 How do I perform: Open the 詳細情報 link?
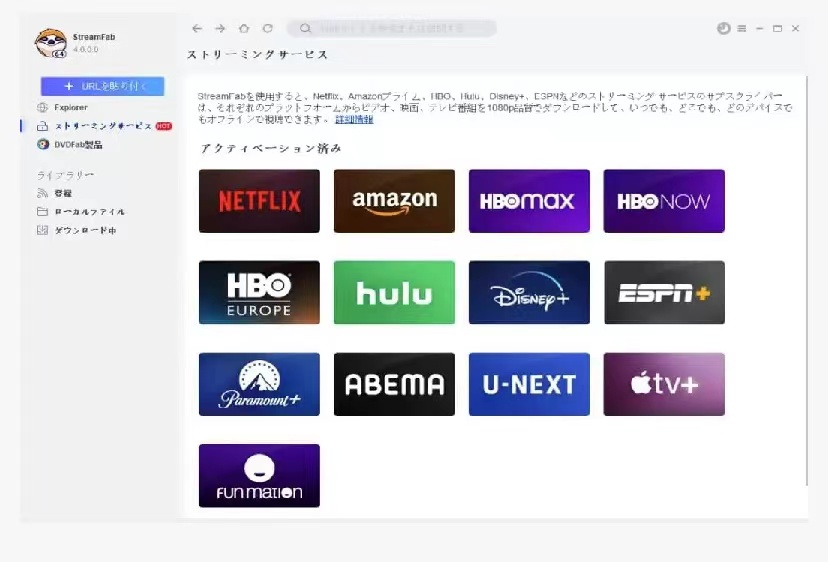click(354, 119)
